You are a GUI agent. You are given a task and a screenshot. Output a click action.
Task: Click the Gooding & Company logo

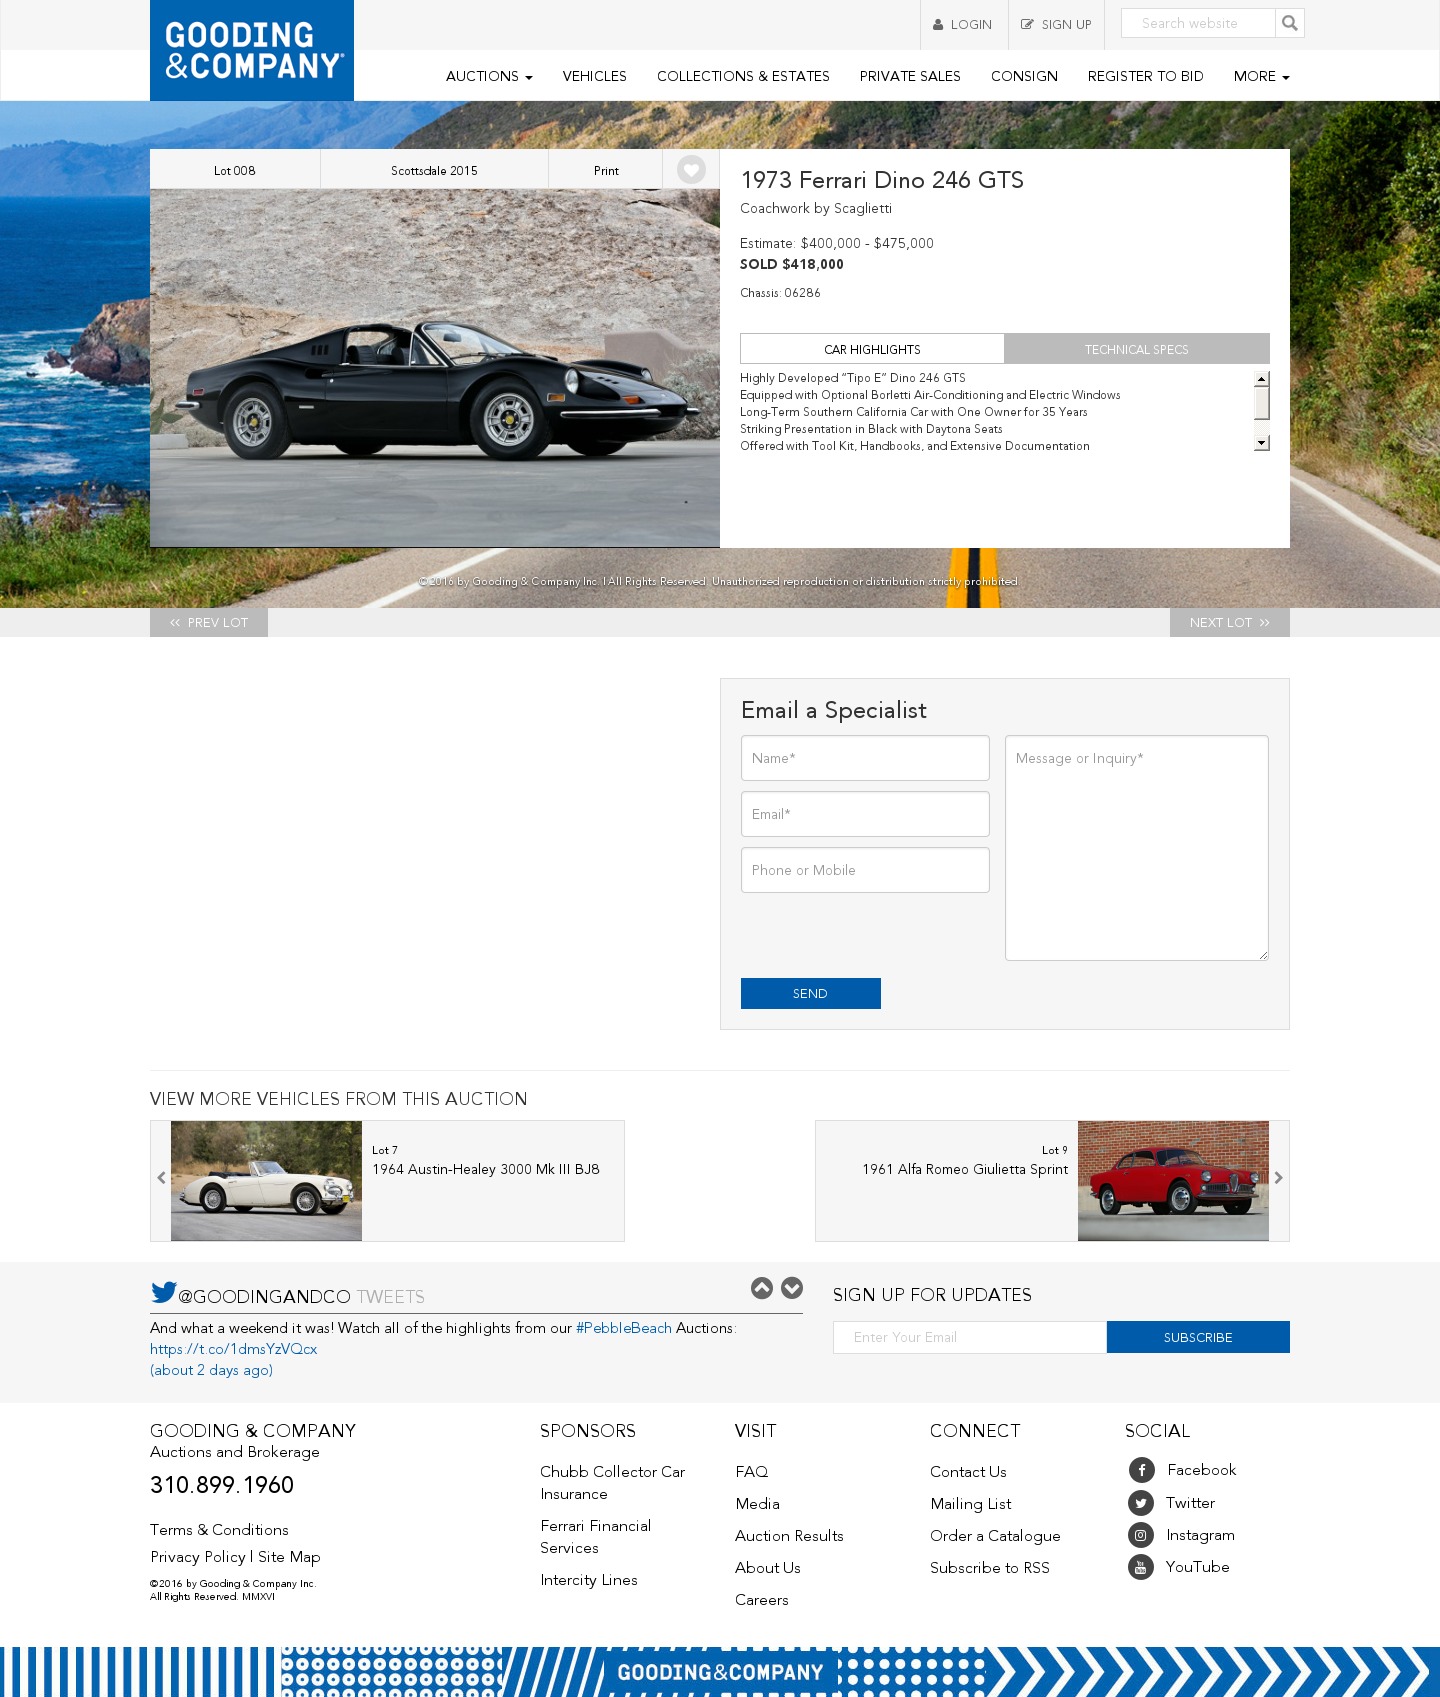(252, 50)
